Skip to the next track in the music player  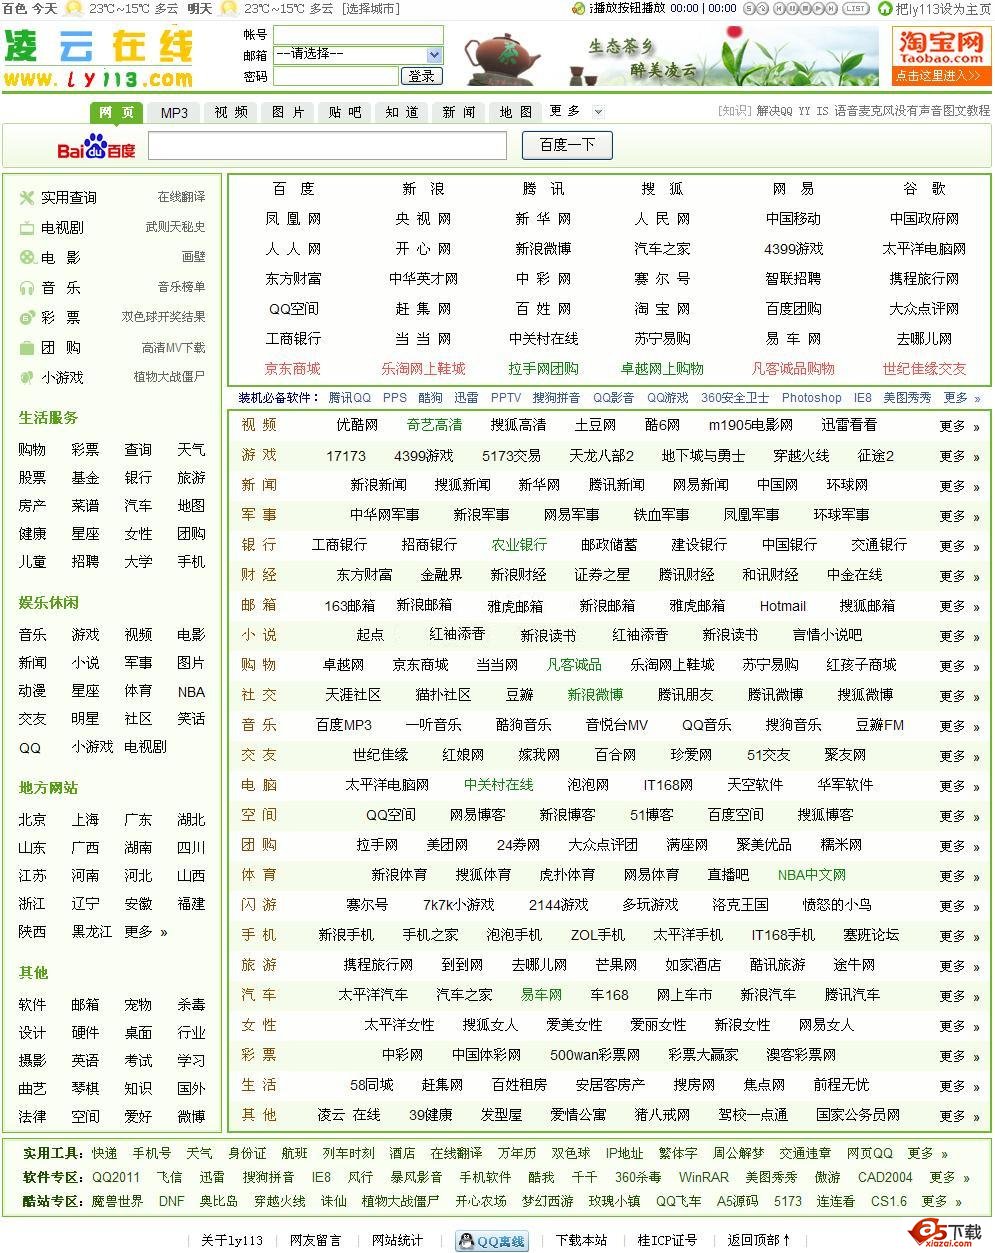[x=832, y=8]
